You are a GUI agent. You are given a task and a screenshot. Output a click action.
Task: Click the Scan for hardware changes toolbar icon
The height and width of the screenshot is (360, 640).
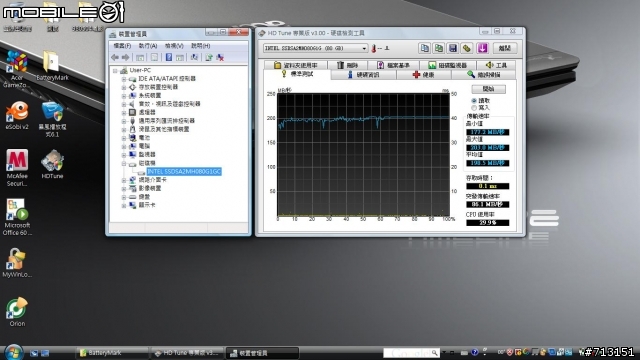point(194,58)
